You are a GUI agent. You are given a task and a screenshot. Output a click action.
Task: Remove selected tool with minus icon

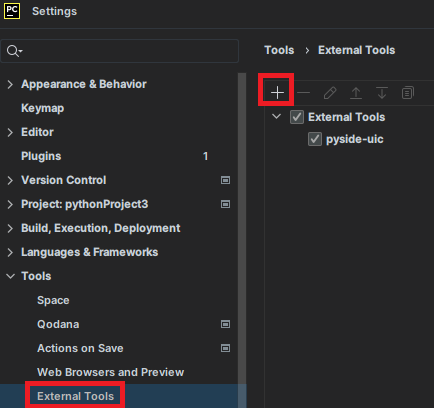point(303,92)
